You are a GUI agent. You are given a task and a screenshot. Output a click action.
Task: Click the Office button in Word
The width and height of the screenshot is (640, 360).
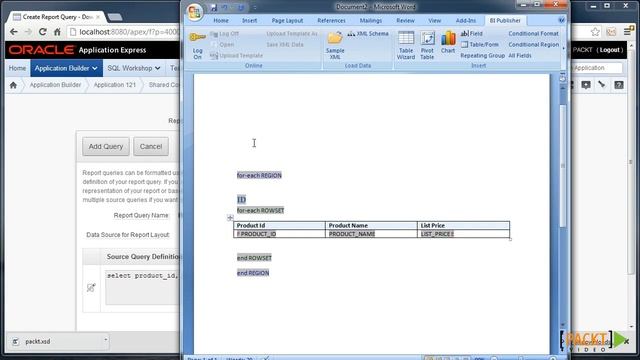[194, 11]
